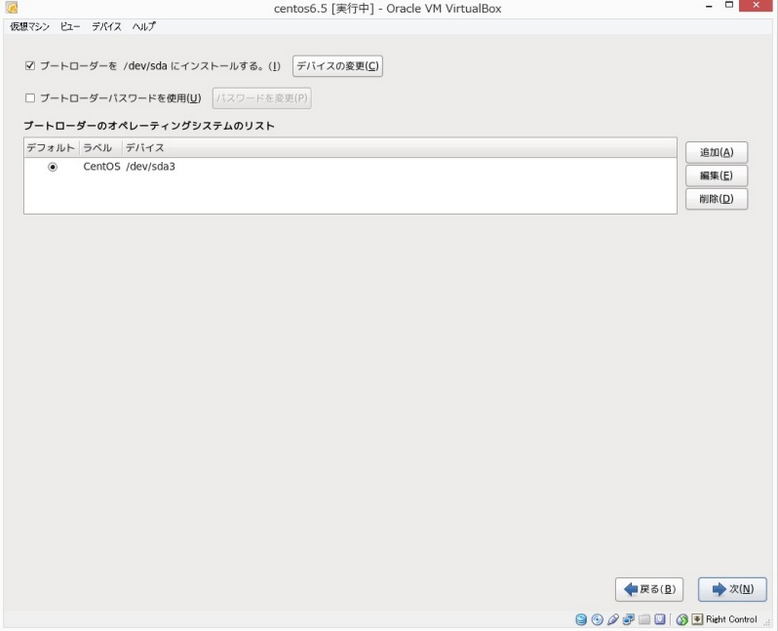This screenshot has height=631, width=778.
Task: Minimize the VirtualBox window
Action: click(709, 6)
